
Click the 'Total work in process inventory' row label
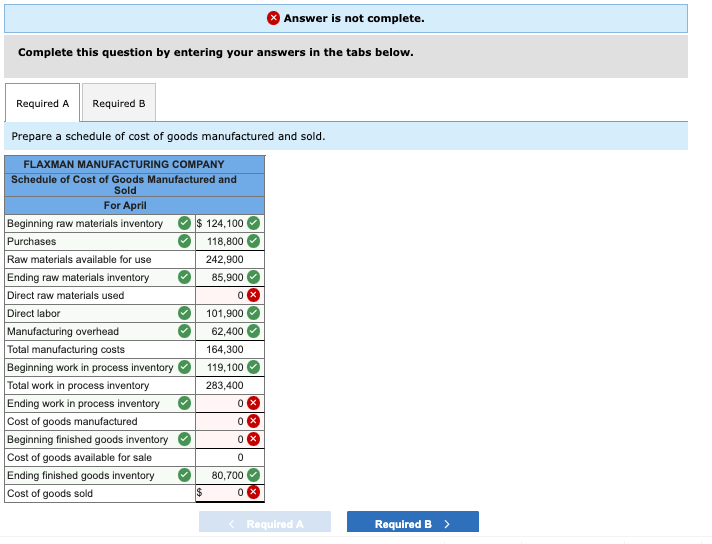coord(78,385)
